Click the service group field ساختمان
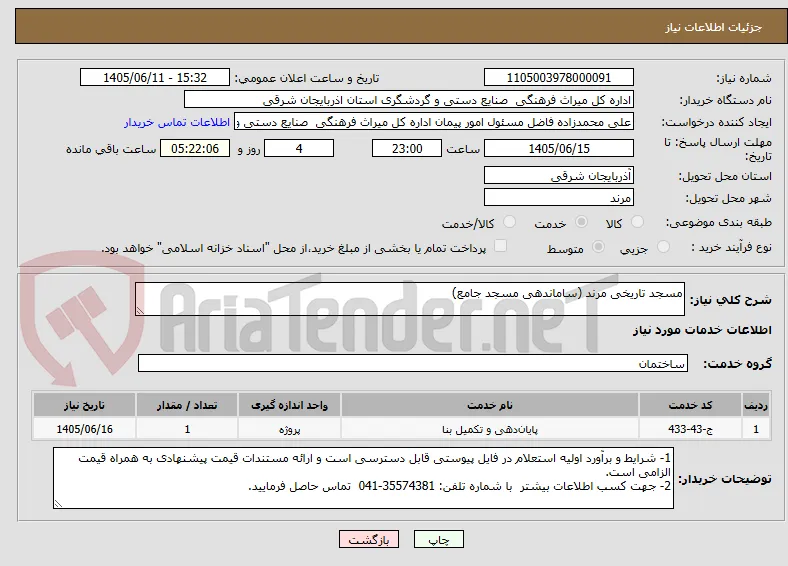This screenshot has width=788, height=566. coord(413,363)
